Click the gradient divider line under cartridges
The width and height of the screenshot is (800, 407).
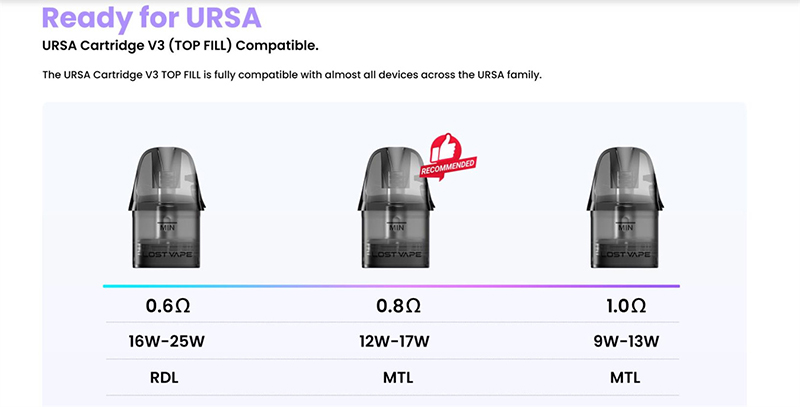pyautogui.click(x=392, y=286)
